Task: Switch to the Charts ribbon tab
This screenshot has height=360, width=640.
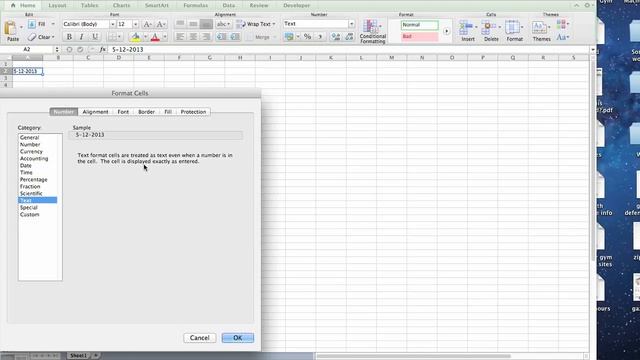Action: pos(121,5)
